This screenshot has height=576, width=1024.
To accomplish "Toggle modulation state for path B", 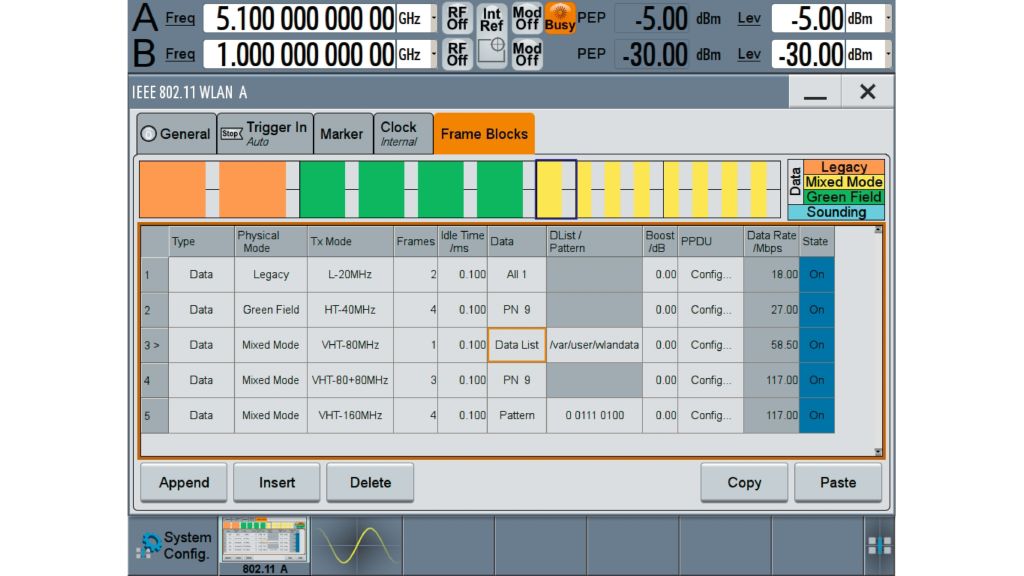I will 525,53.
